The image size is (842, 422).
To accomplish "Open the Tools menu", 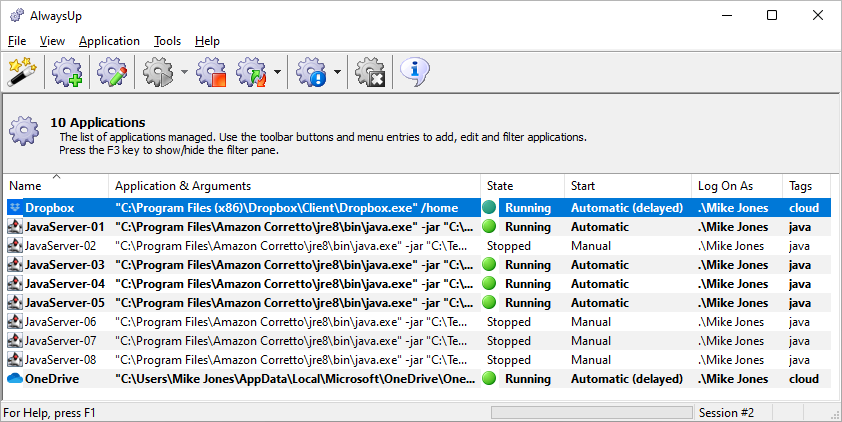I will click(168, 41).
